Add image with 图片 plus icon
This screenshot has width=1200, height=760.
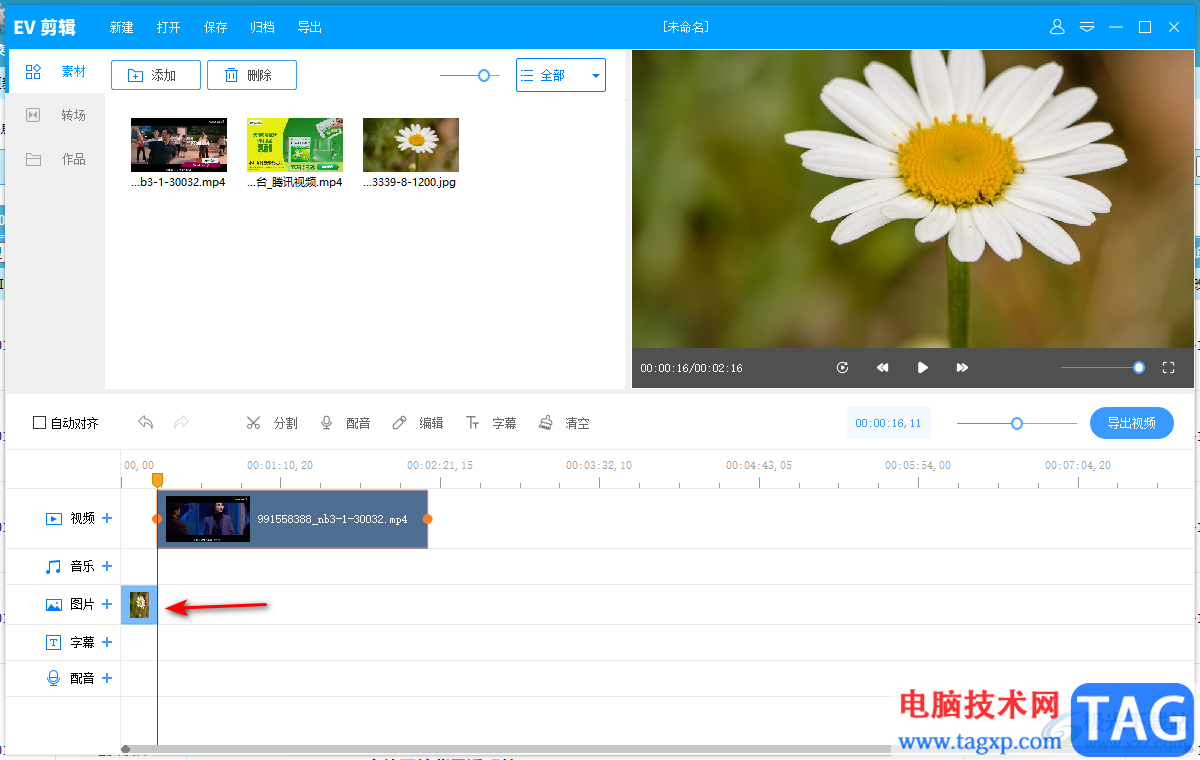(x=107, y=604)
